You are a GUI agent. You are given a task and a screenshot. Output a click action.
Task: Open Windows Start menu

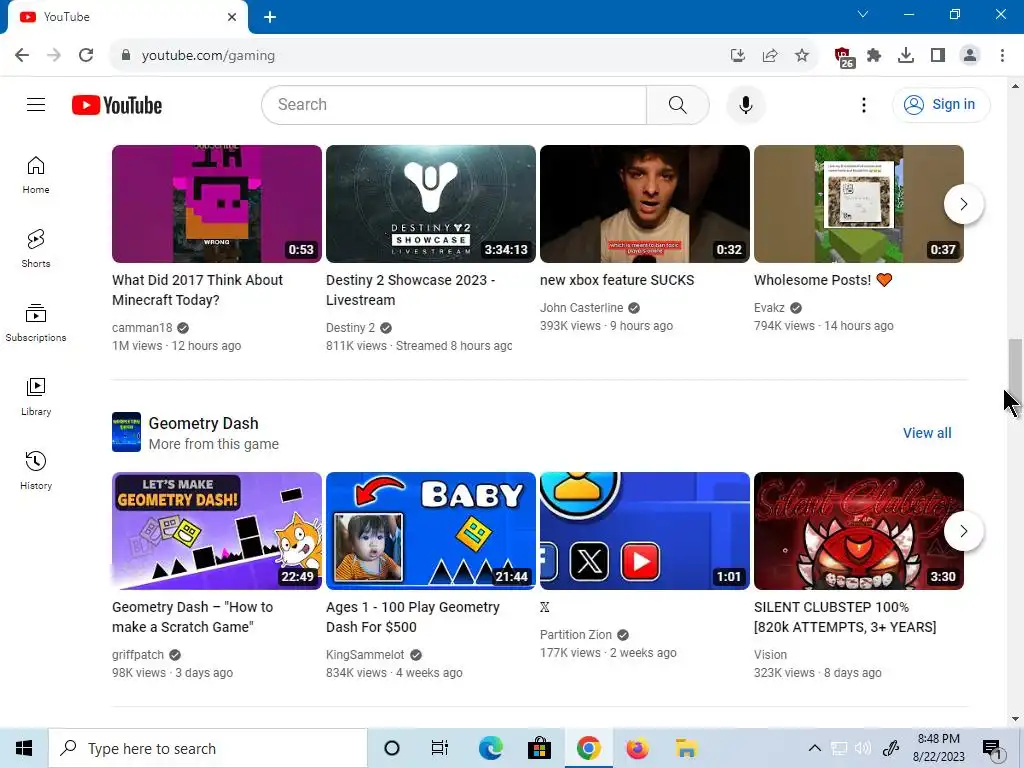24,748
